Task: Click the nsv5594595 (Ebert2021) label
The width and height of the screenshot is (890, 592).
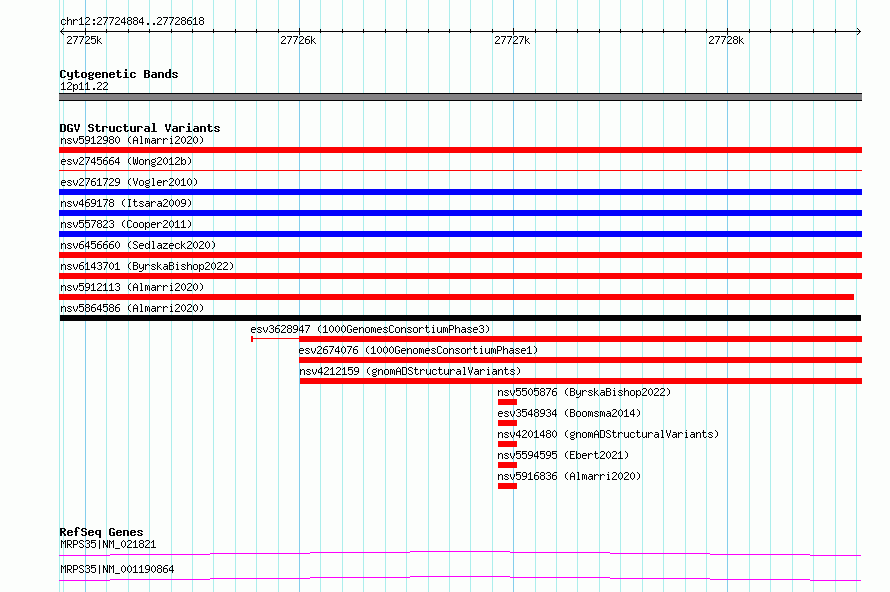Action: point(563,455)
